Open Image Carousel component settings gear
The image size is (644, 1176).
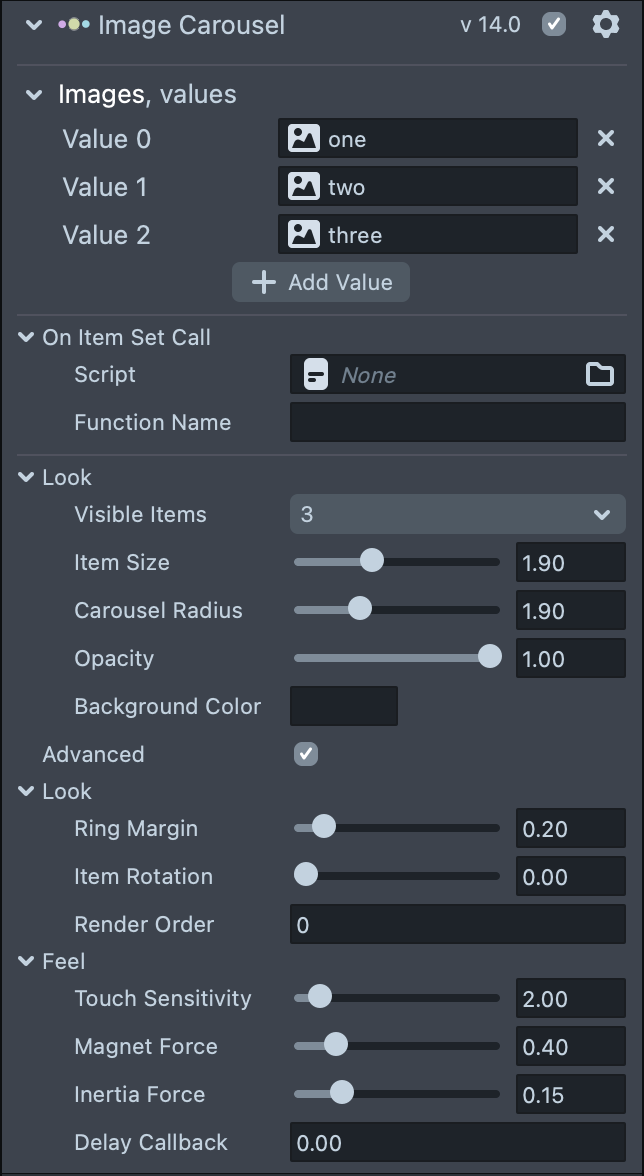click(x=606, y=25)
